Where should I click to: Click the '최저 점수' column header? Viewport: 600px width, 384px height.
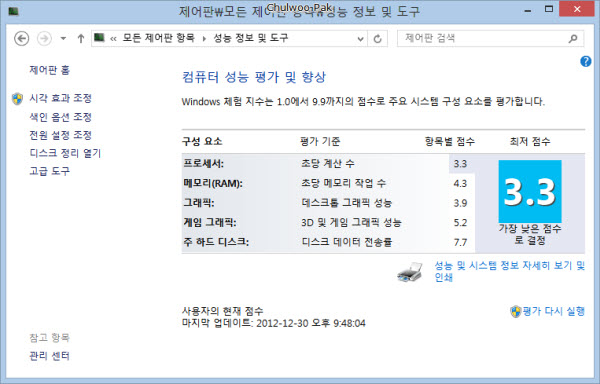click(x=530, y=142)
